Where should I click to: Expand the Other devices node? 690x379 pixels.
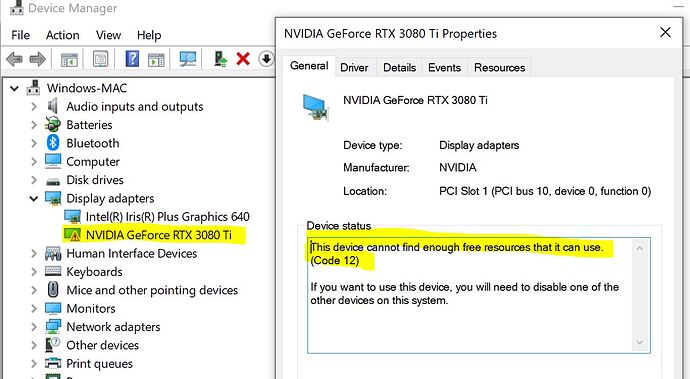34,345
